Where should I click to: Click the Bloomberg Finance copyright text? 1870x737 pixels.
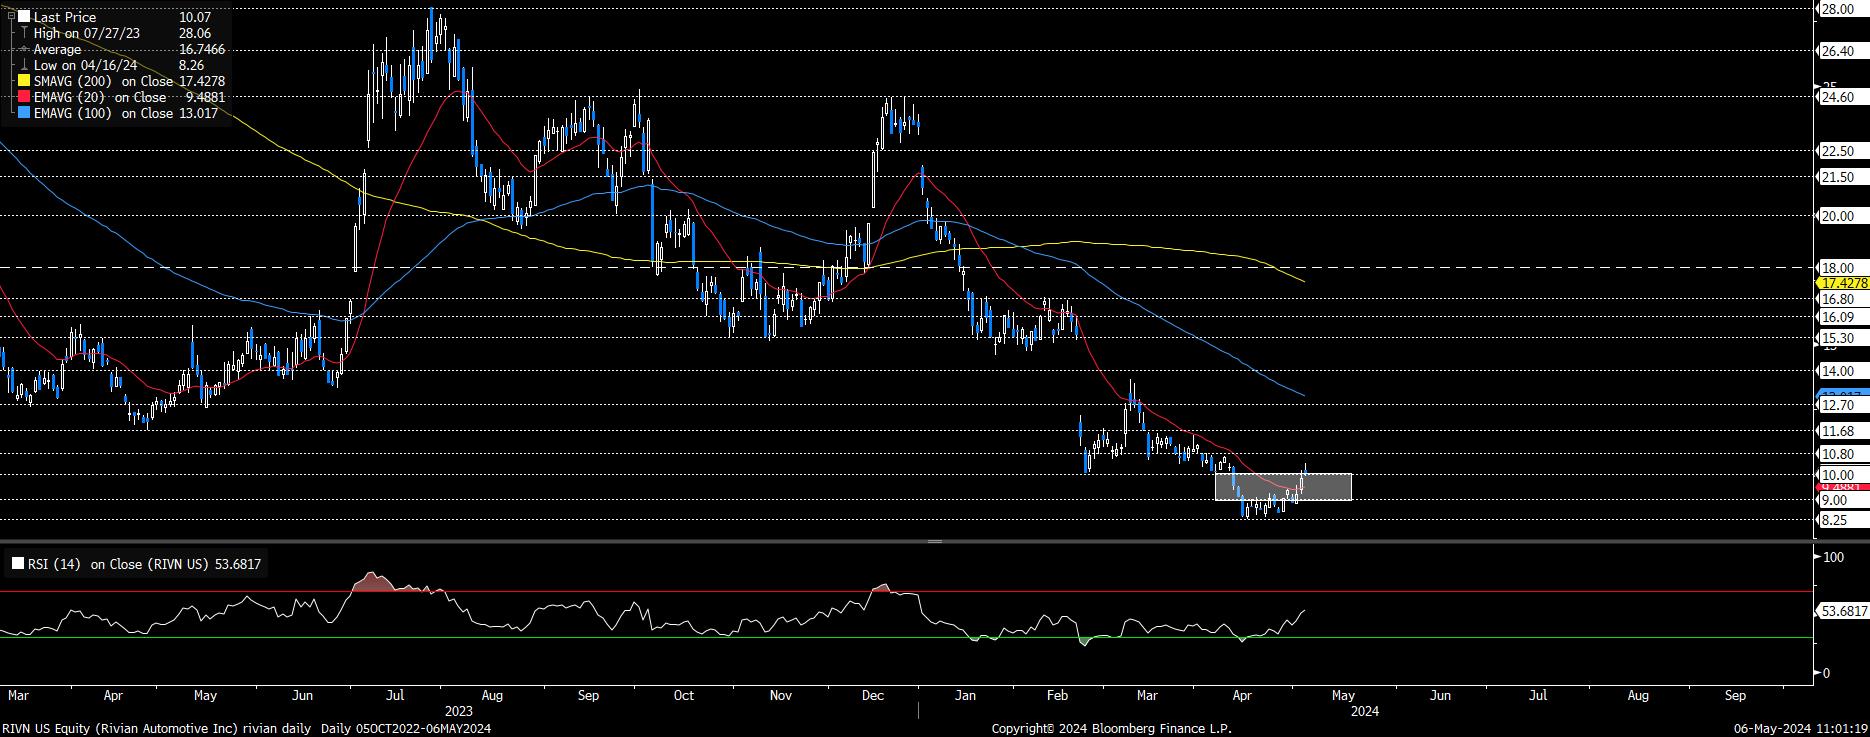[x=1112, y=728]
